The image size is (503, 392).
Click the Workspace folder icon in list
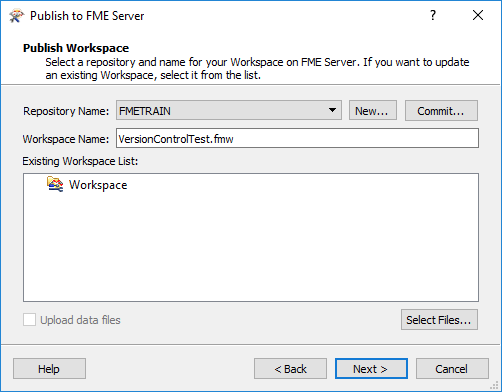pyautogui.click(x=55, y=184)
